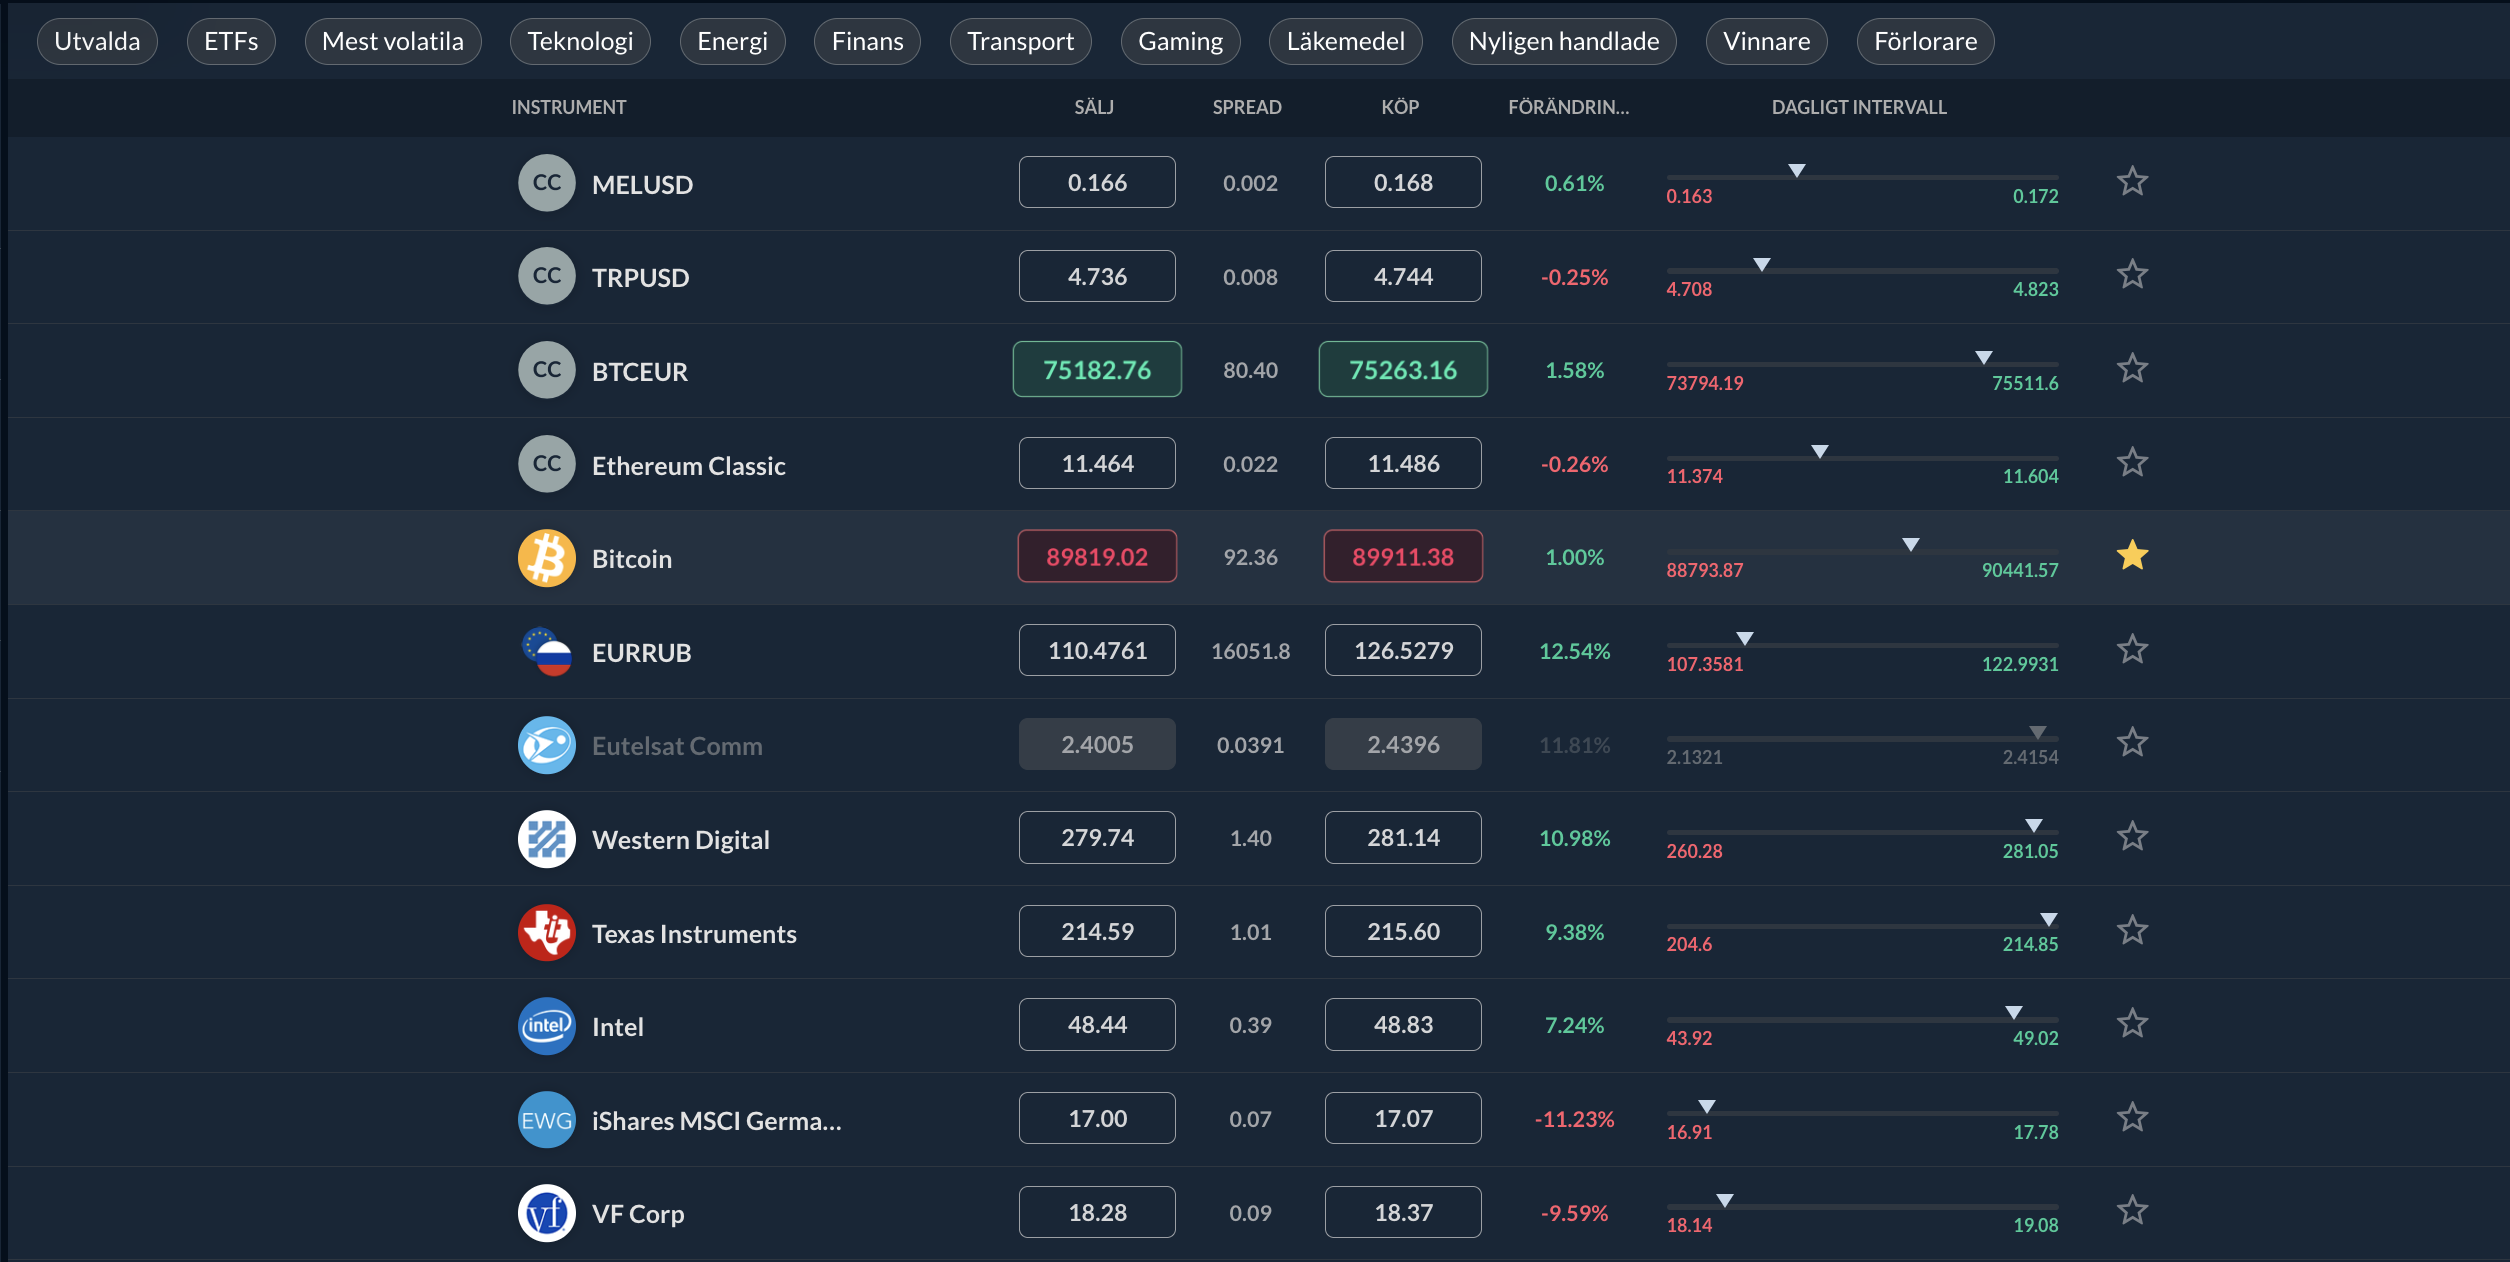This screenshot has width=2510, height=1262.
Task: Click the Bitcoin logo icon
Action: pos(546,558)
